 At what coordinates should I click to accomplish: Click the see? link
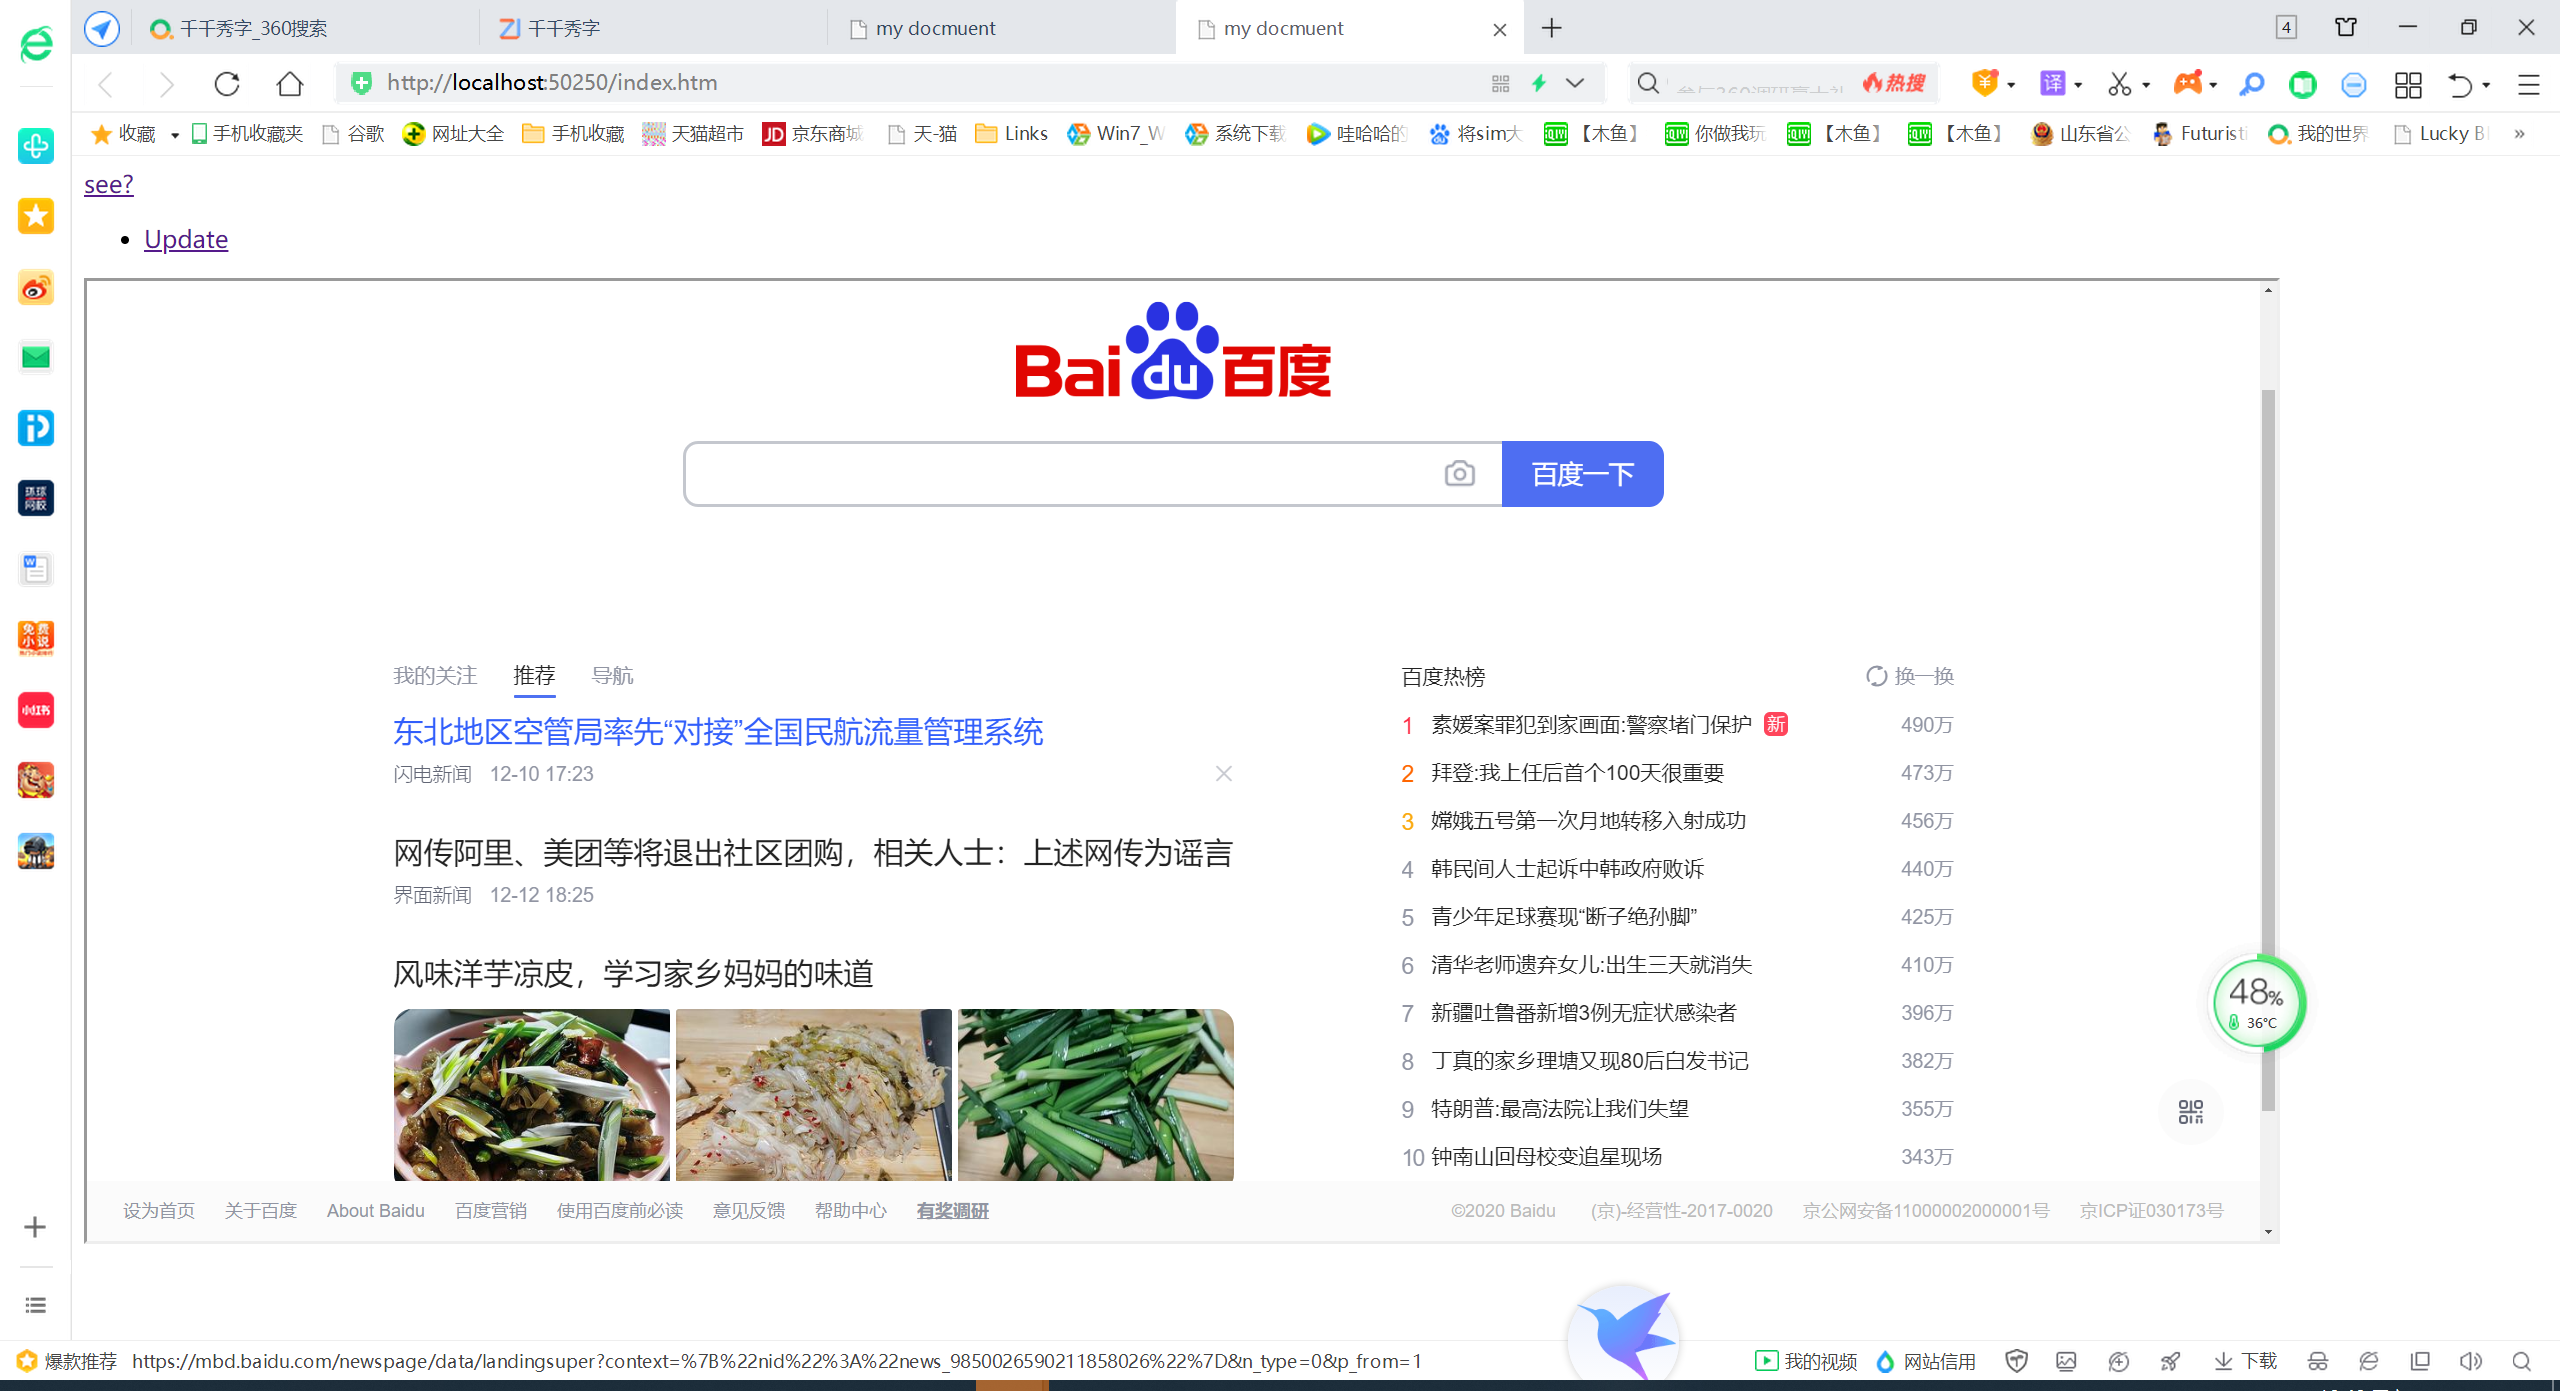(x=108, y=184)
